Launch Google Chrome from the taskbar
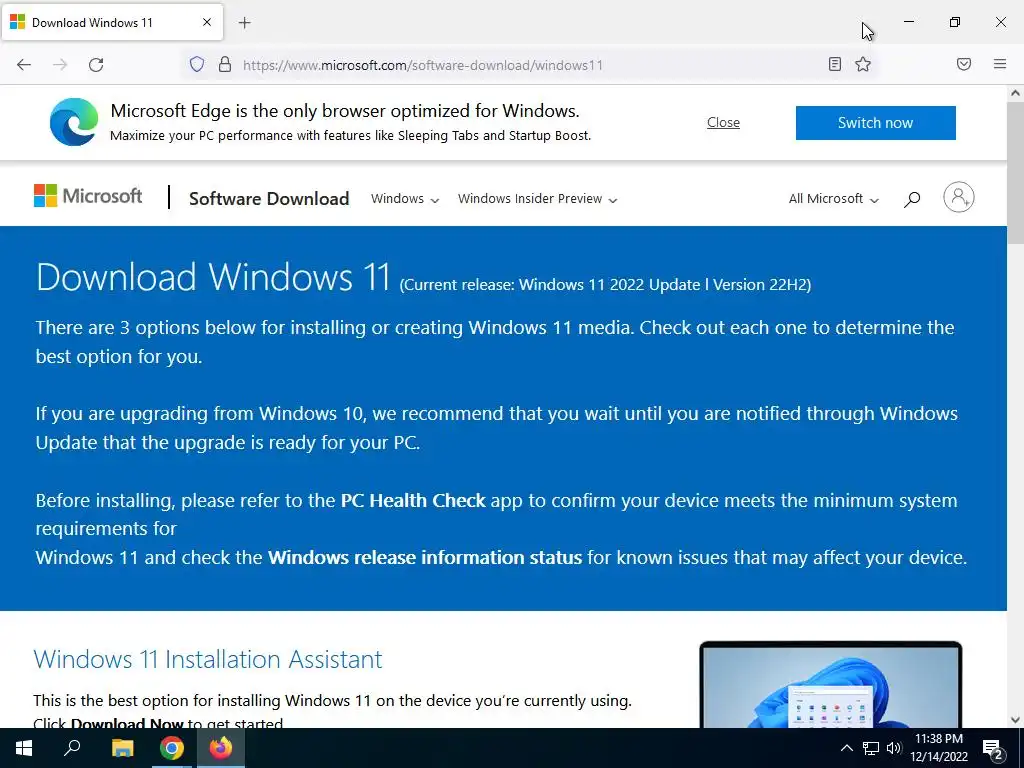The image size is (1024, 768). pyautogui.click(x=172, y=748)
